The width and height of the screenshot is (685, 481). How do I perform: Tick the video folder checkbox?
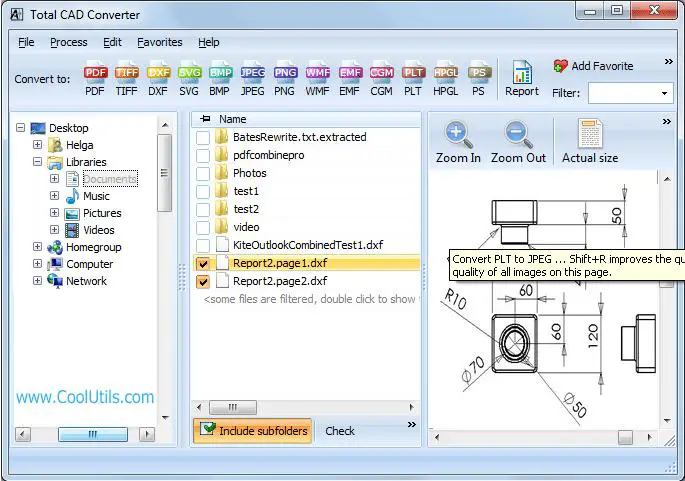[203, 227]
